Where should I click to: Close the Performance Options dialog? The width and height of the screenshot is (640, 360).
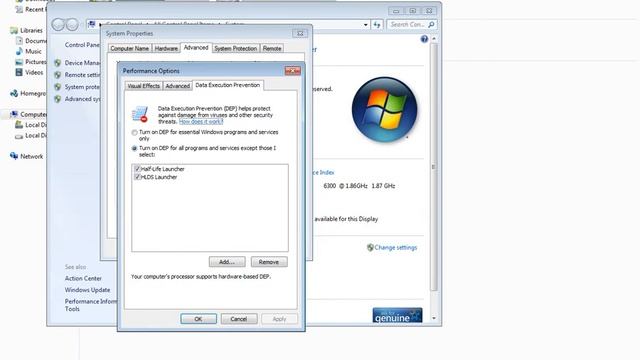pos(292,71)
